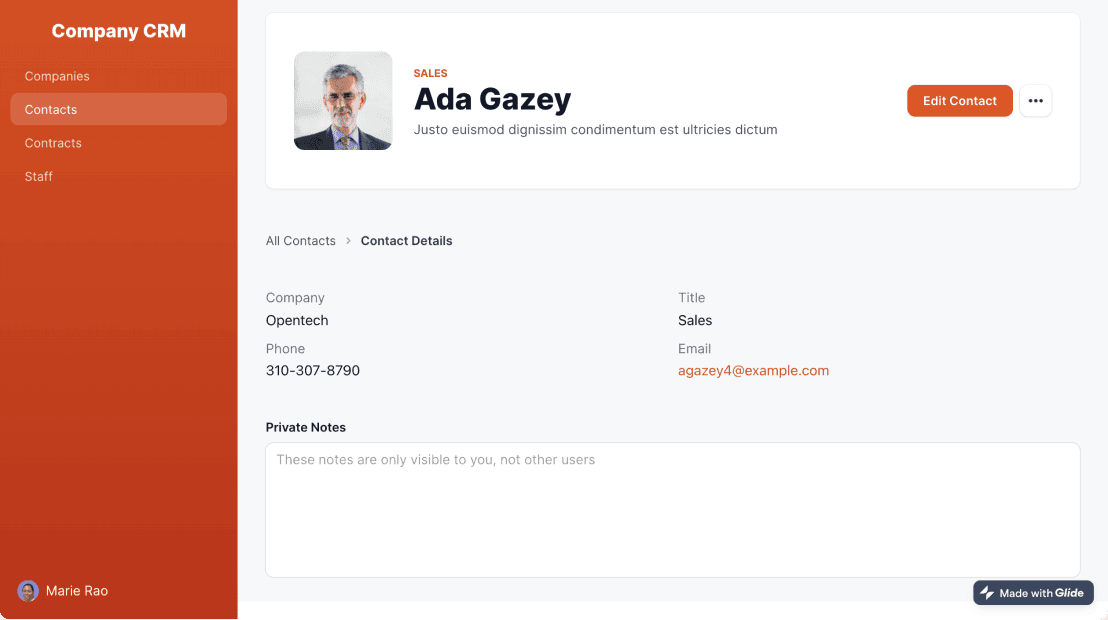1108x620 pixels.
Task: Click the phone number 310-307-8790
Action: click(313, 371)
